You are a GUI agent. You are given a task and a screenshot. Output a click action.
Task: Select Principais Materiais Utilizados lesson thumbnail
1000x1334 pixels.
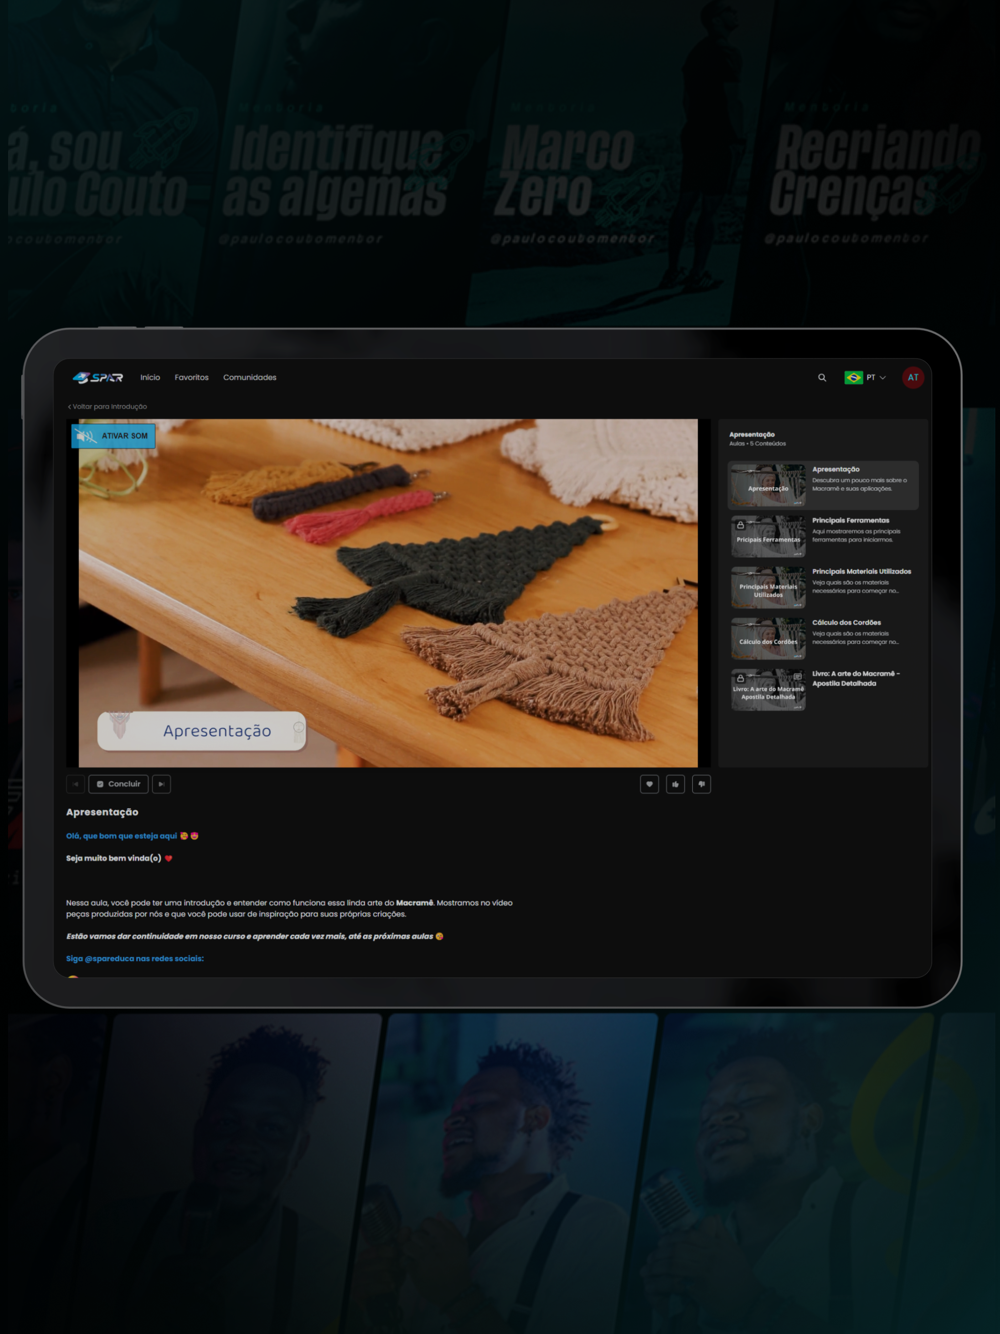(x=768, y=588)
